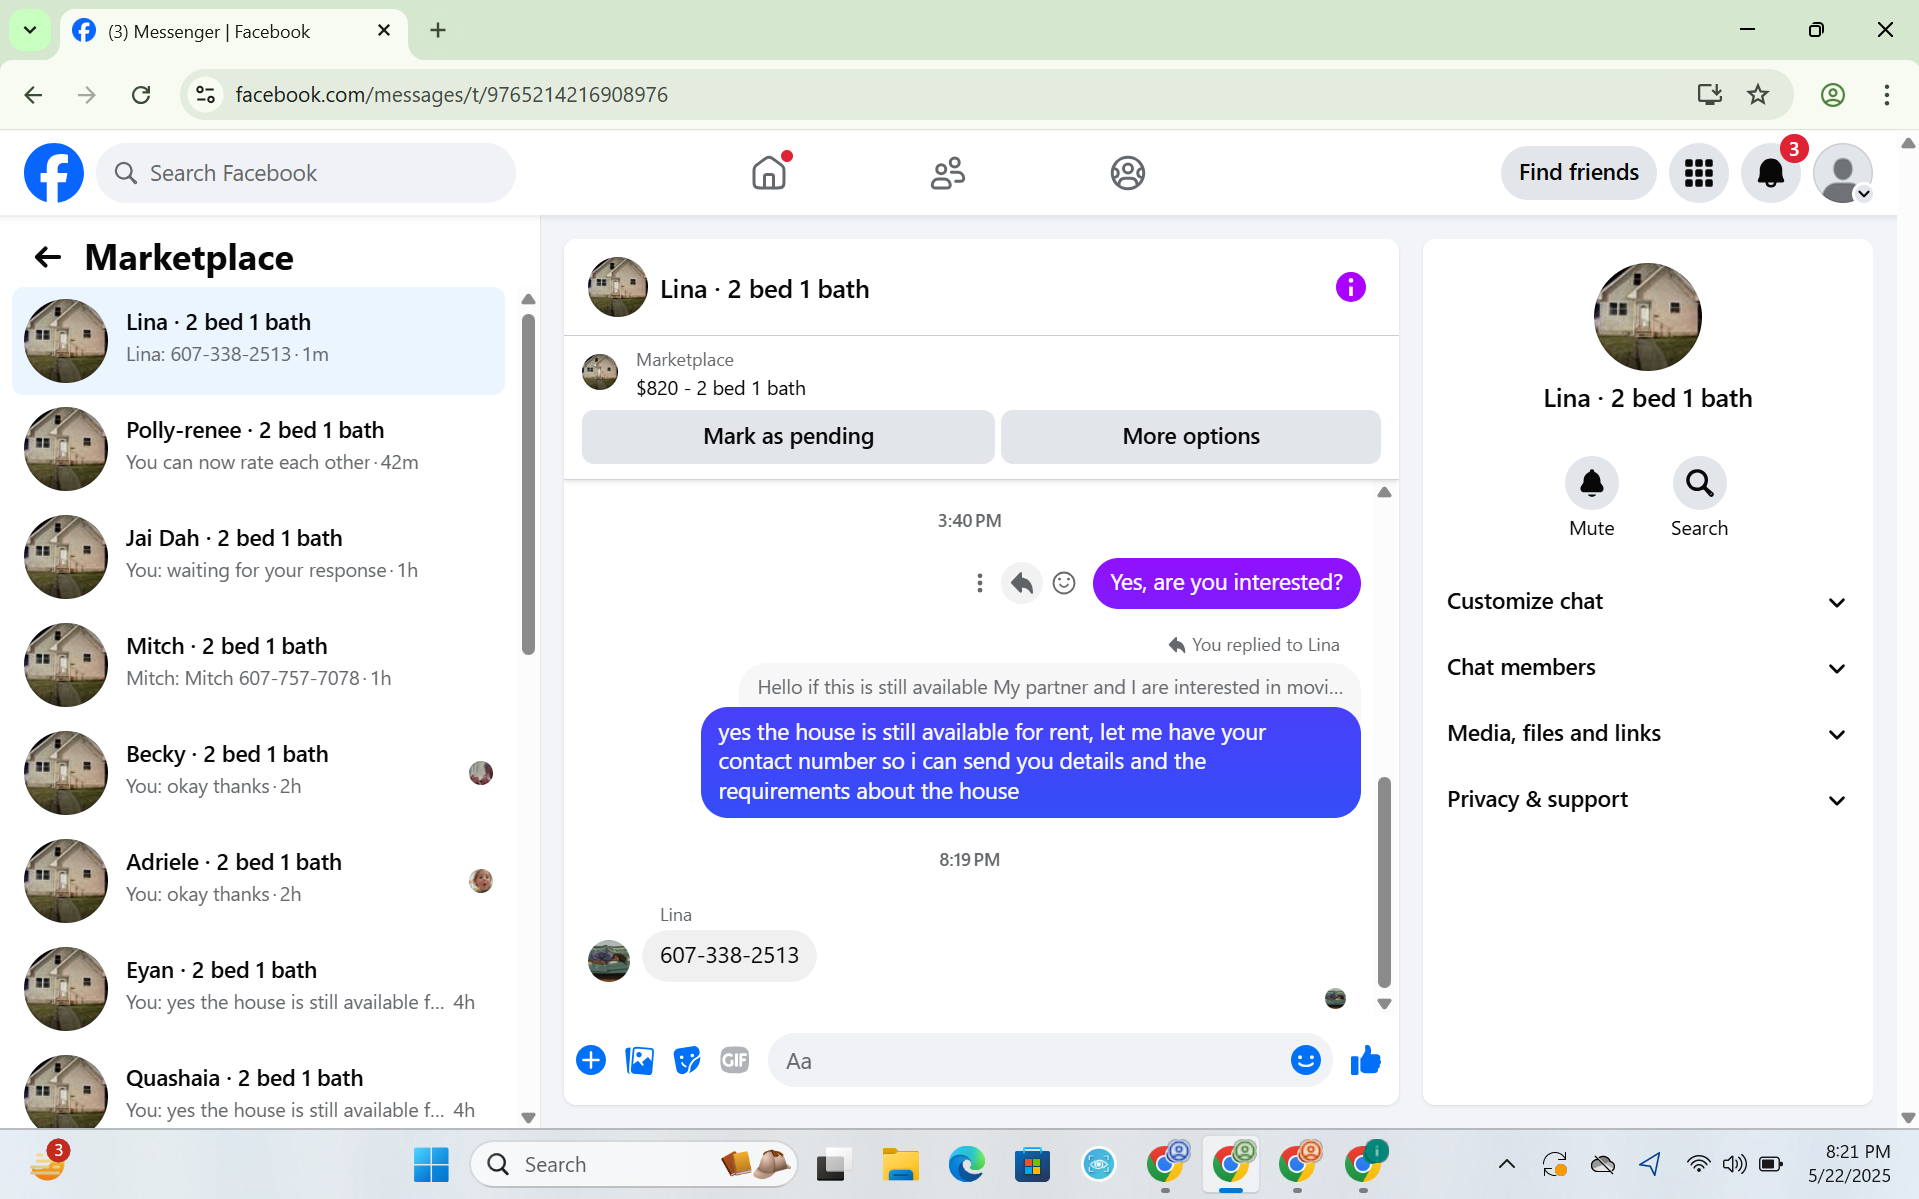1919x1199 pixels.
Task: Open the emoji picker in message box
Action: pyautogui.click(x=1305, y=1060)
